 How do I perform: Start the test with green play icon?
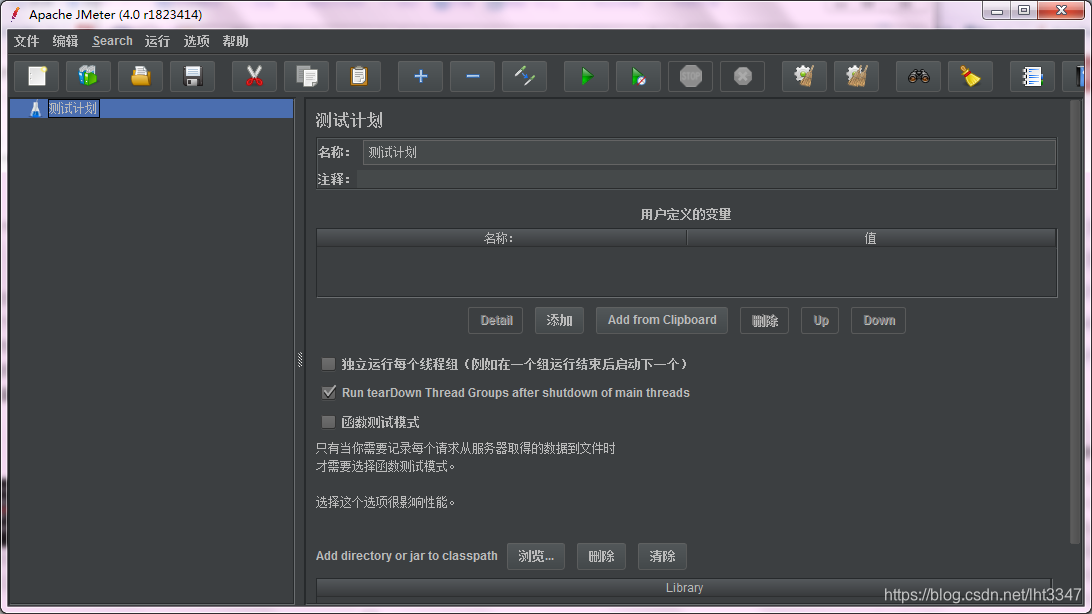[586, 76]
